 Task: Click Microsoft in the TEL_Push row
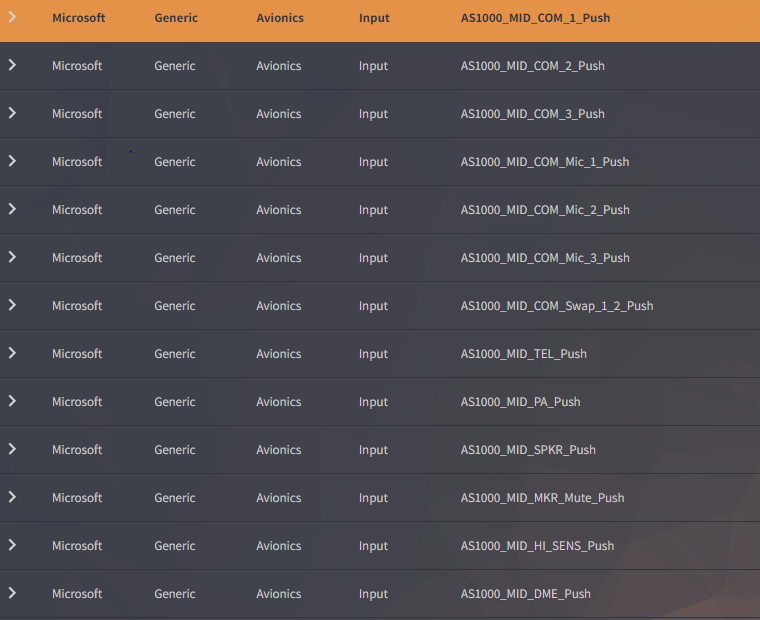77,354
